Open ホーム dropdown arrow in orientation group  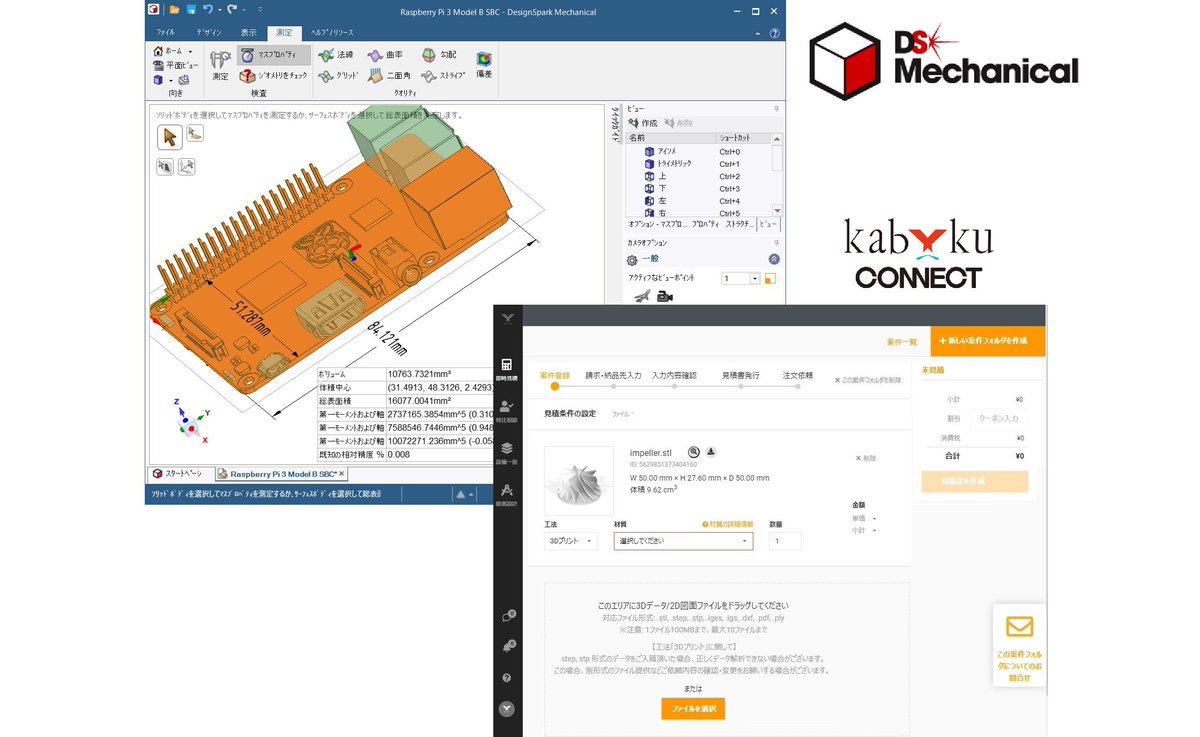(190, 51)
